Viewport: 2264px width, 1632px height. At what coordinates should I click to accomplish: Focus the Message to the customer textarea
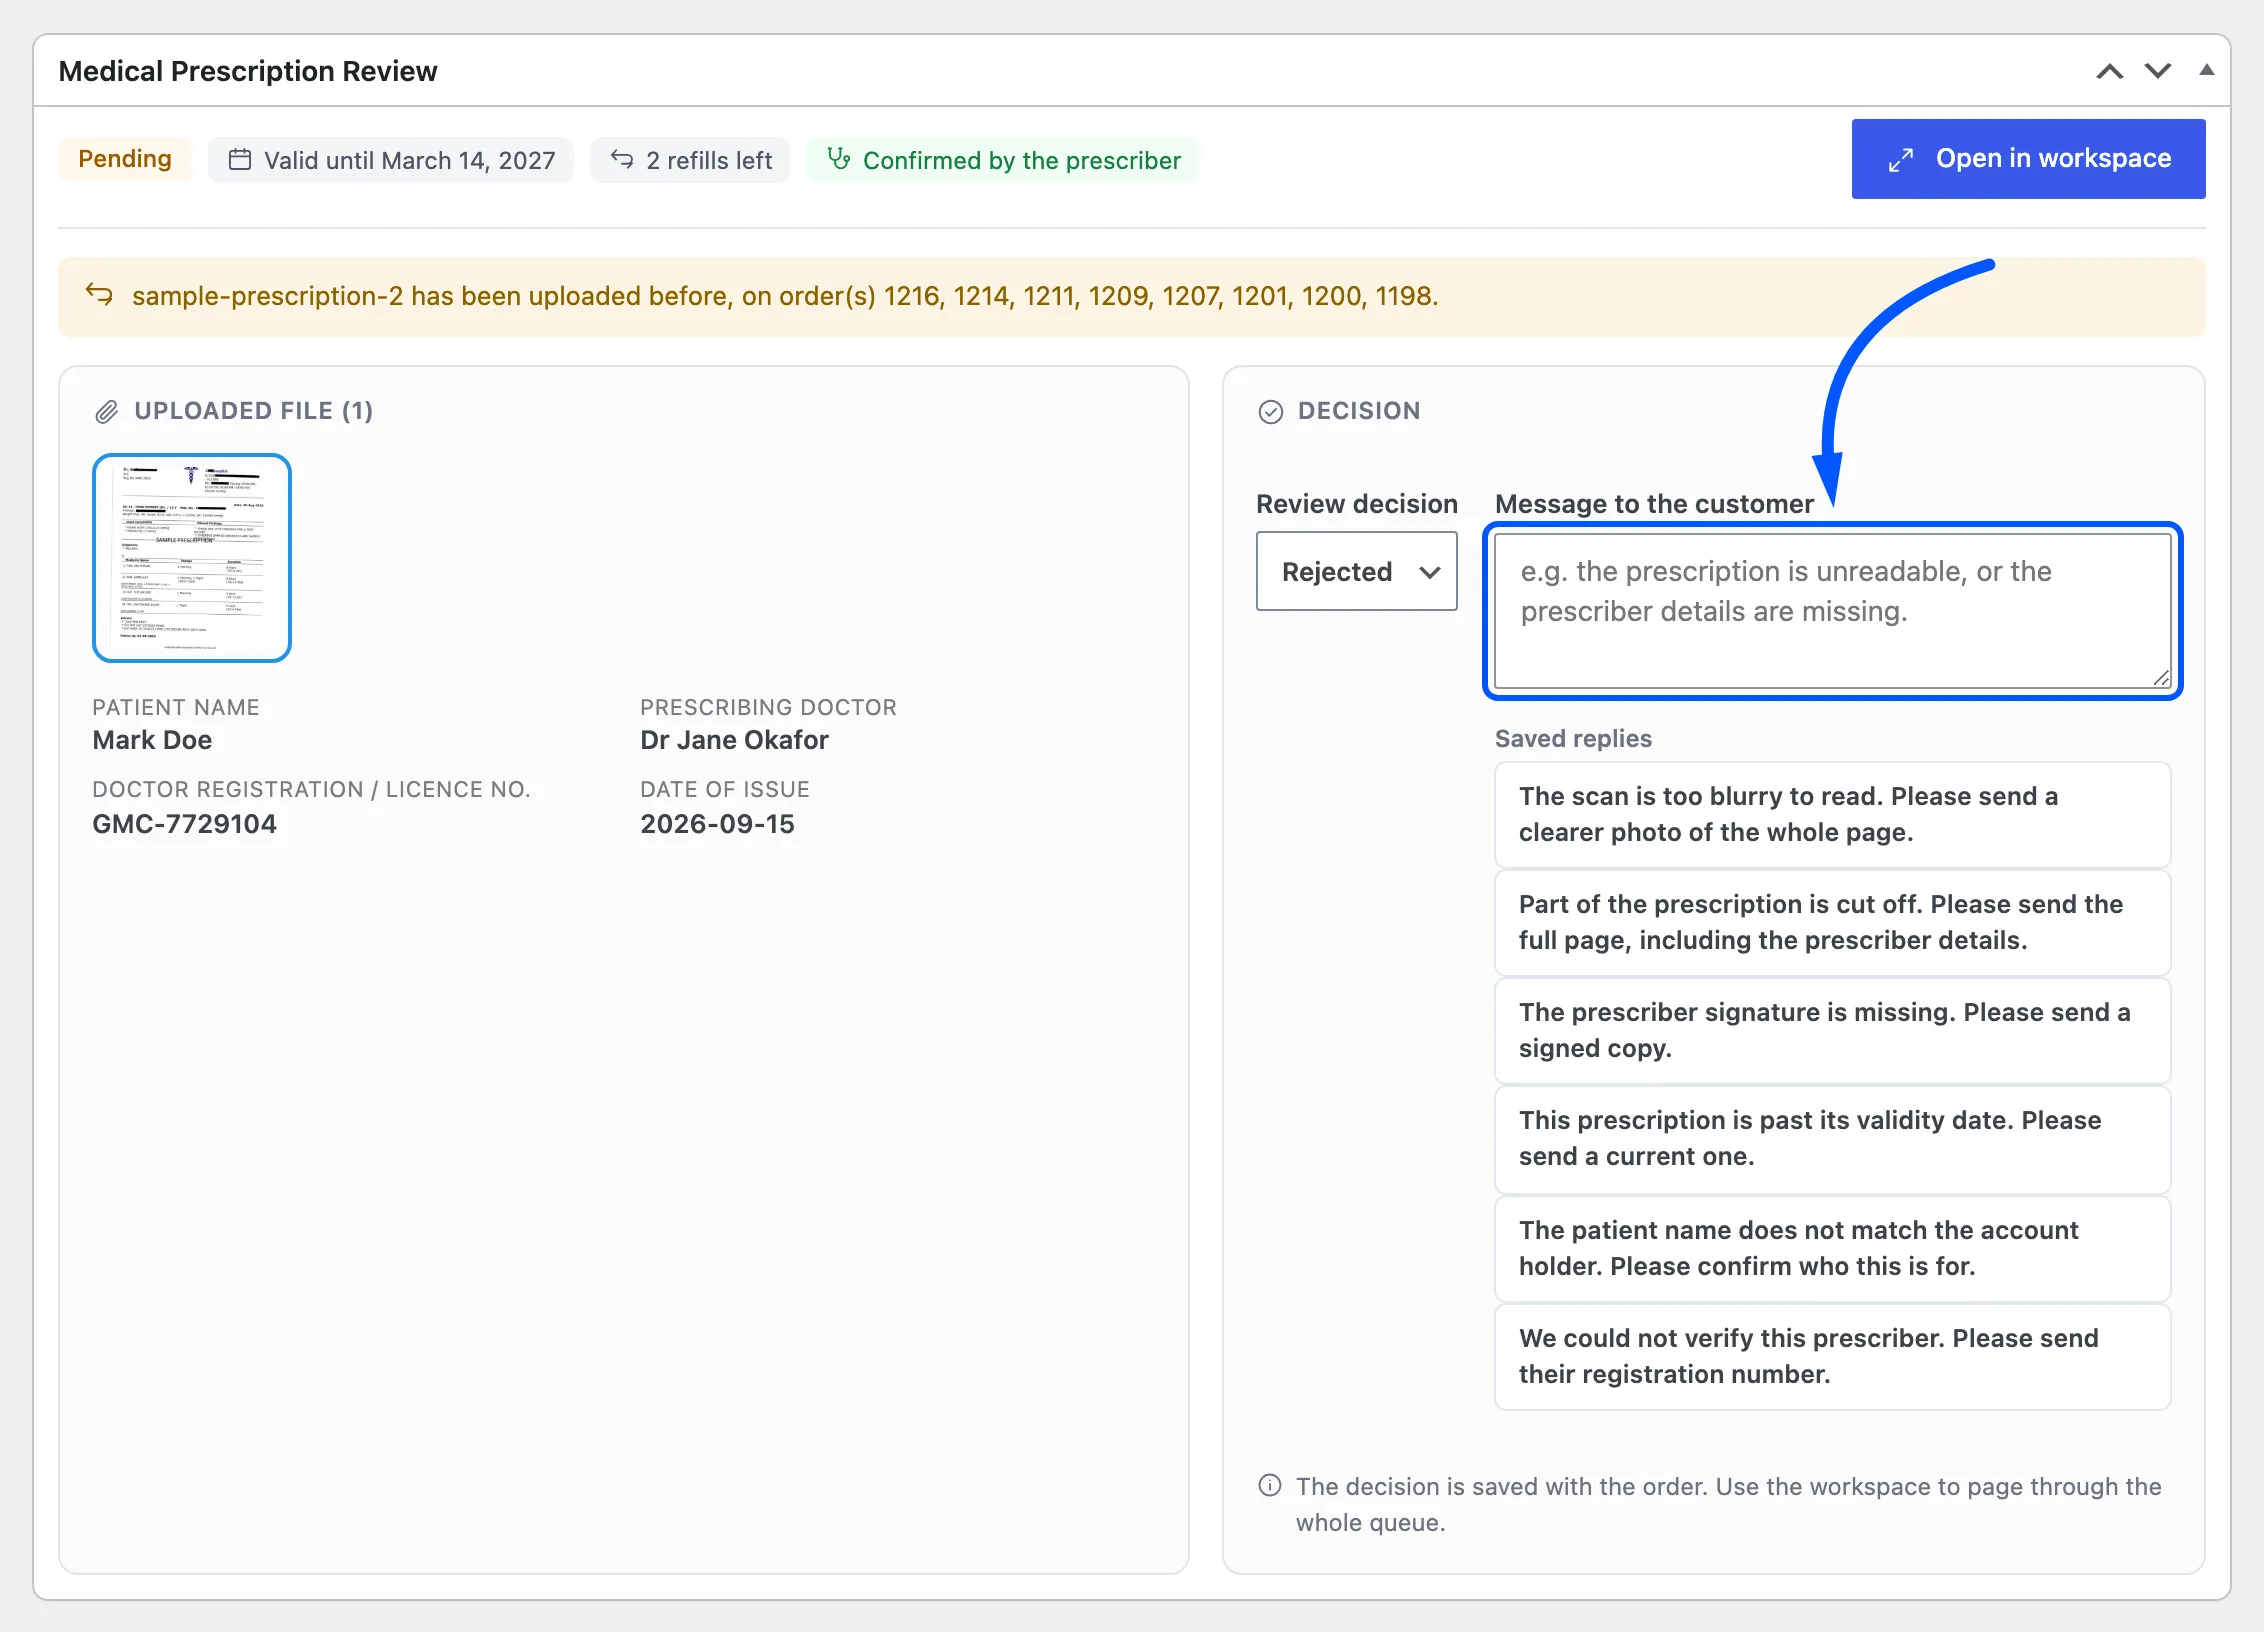[1832, 611]
